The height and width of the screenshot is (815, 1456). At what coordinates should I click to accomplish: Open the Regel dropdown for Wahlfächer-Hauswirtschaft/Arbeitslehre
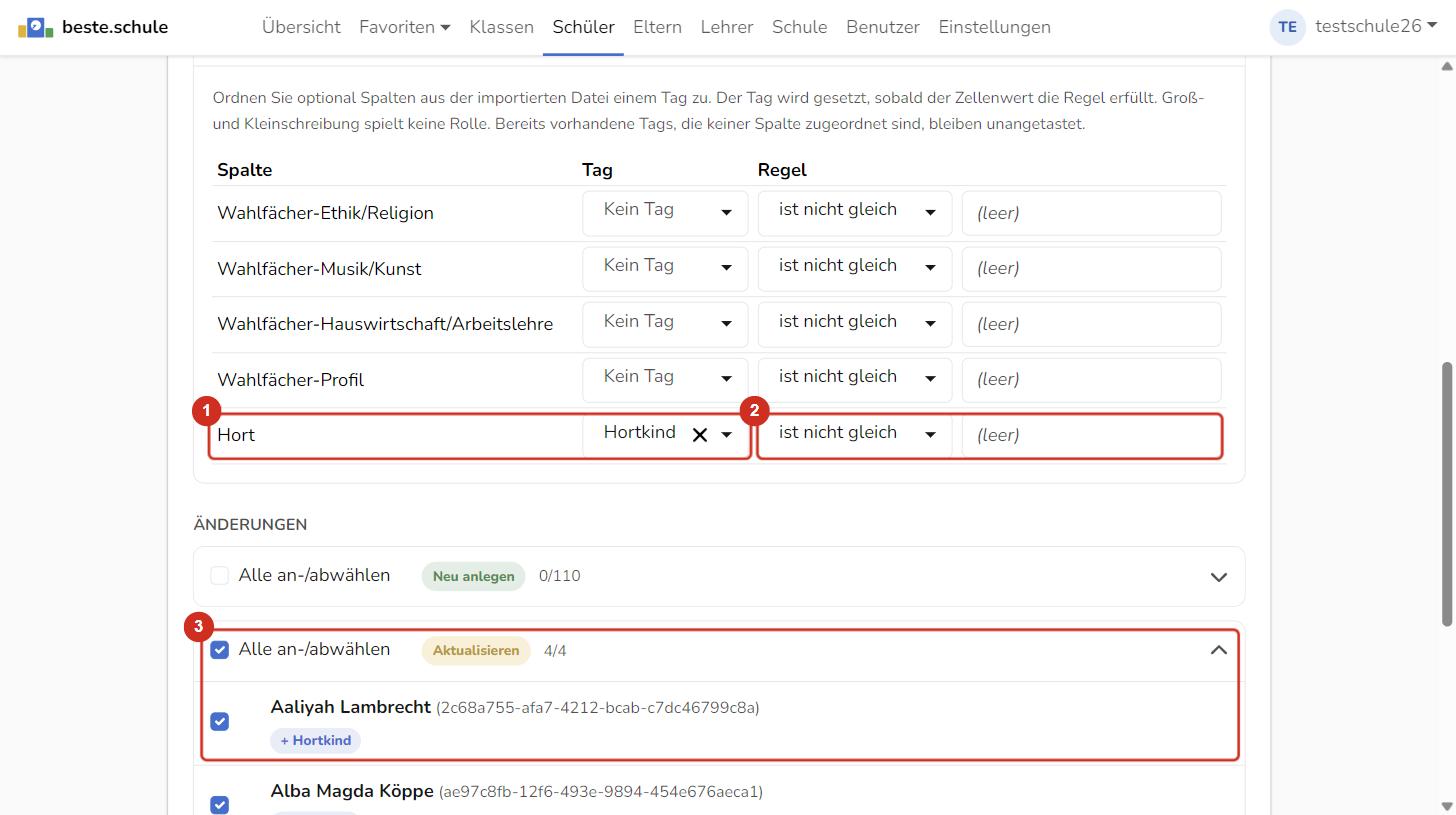point(855,324)
